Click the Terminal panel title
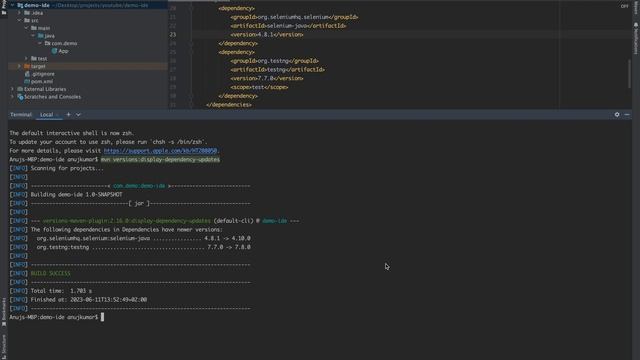Viewport: 640px width, 360px height. 21,115
